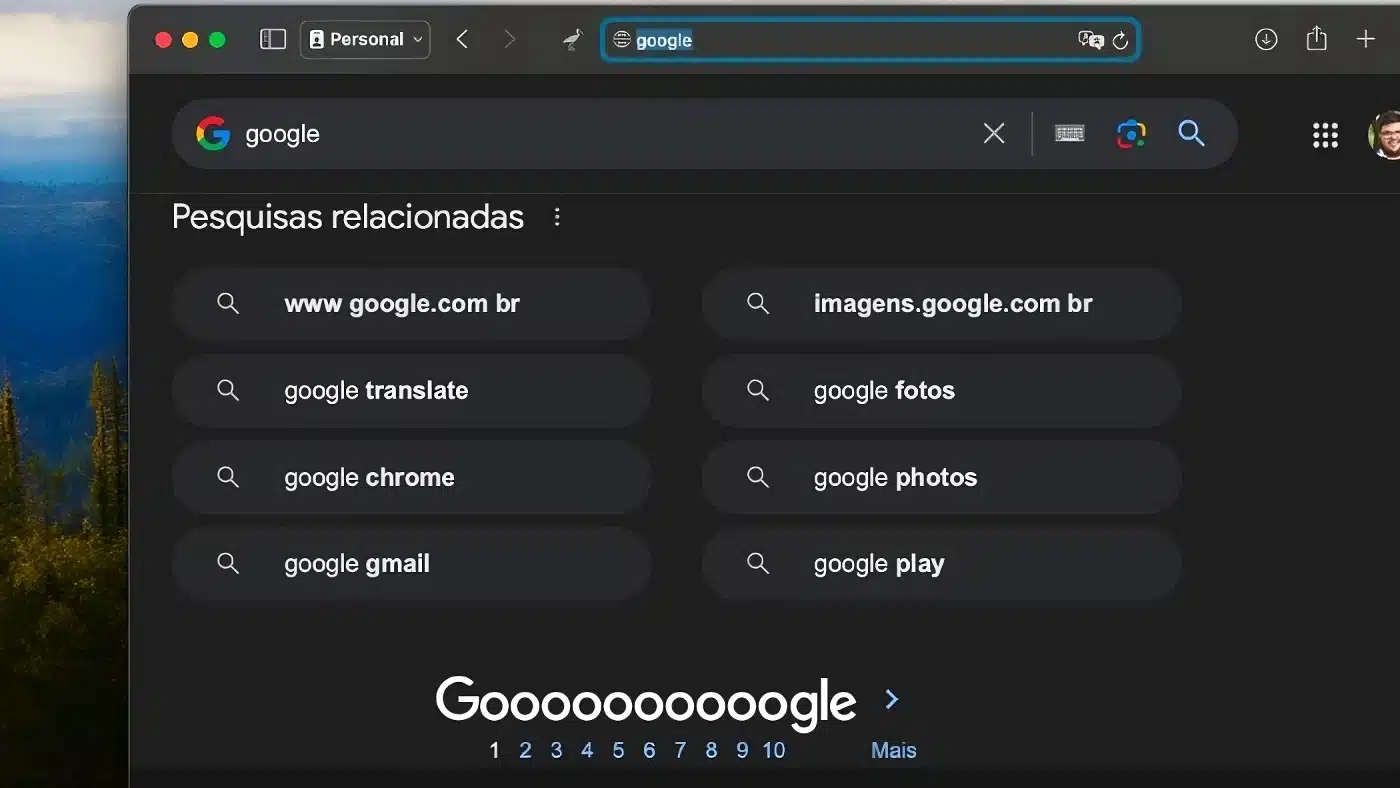
Task: Reload the current page
Action: click(1120, 40)
